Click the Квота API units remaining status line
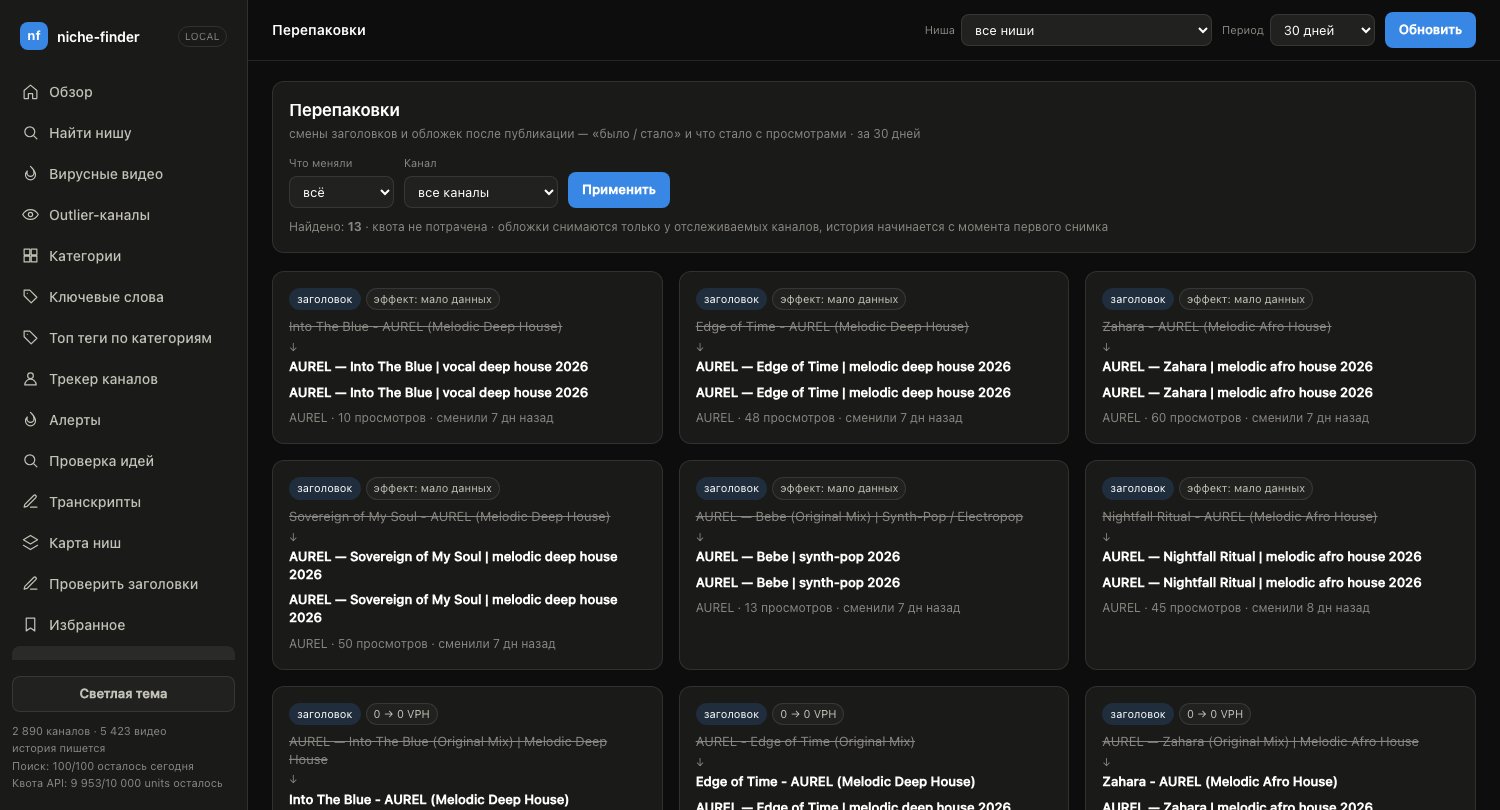1500x810 pixels. point(117,783)
